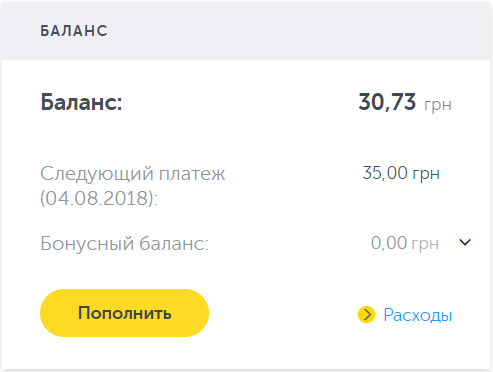Viewport: 493px width, 372px height.
Task: Click the Бонусный баланс: label
Action: [x=124, y=243]
